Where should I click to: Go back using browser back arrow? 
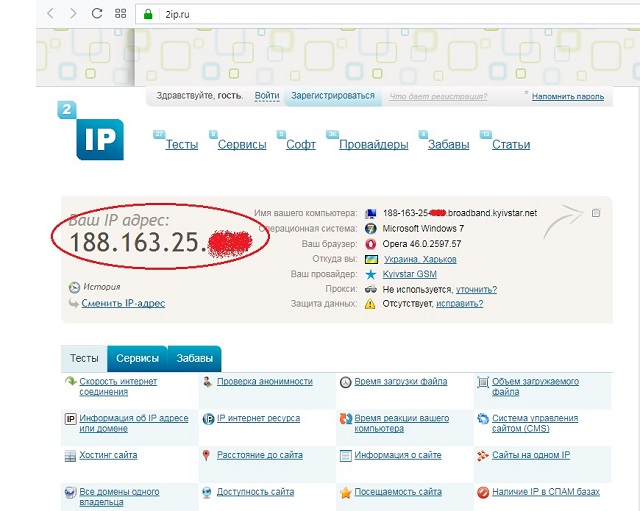click(x=51, y=13)
